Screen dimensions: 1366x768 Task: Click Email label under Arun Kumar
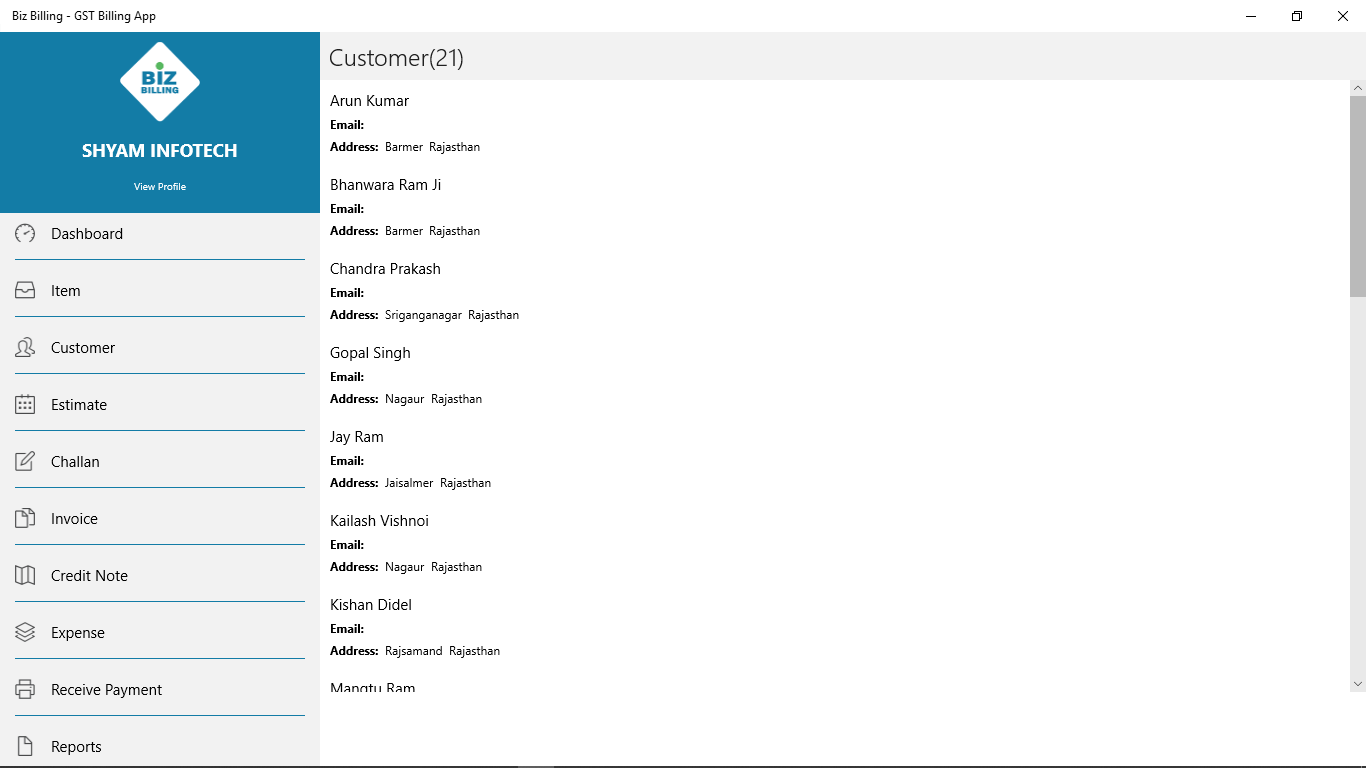click(347, 125)
